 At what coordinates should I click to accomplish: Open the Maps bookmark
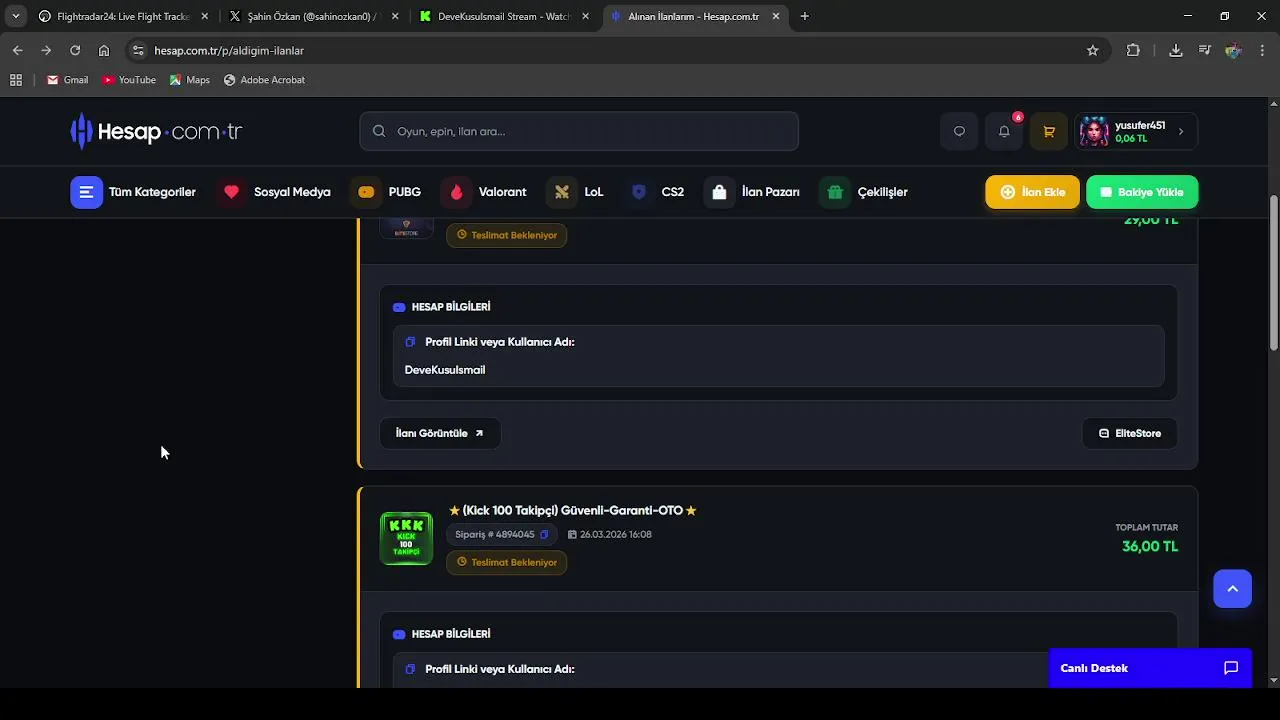(190, 80)
